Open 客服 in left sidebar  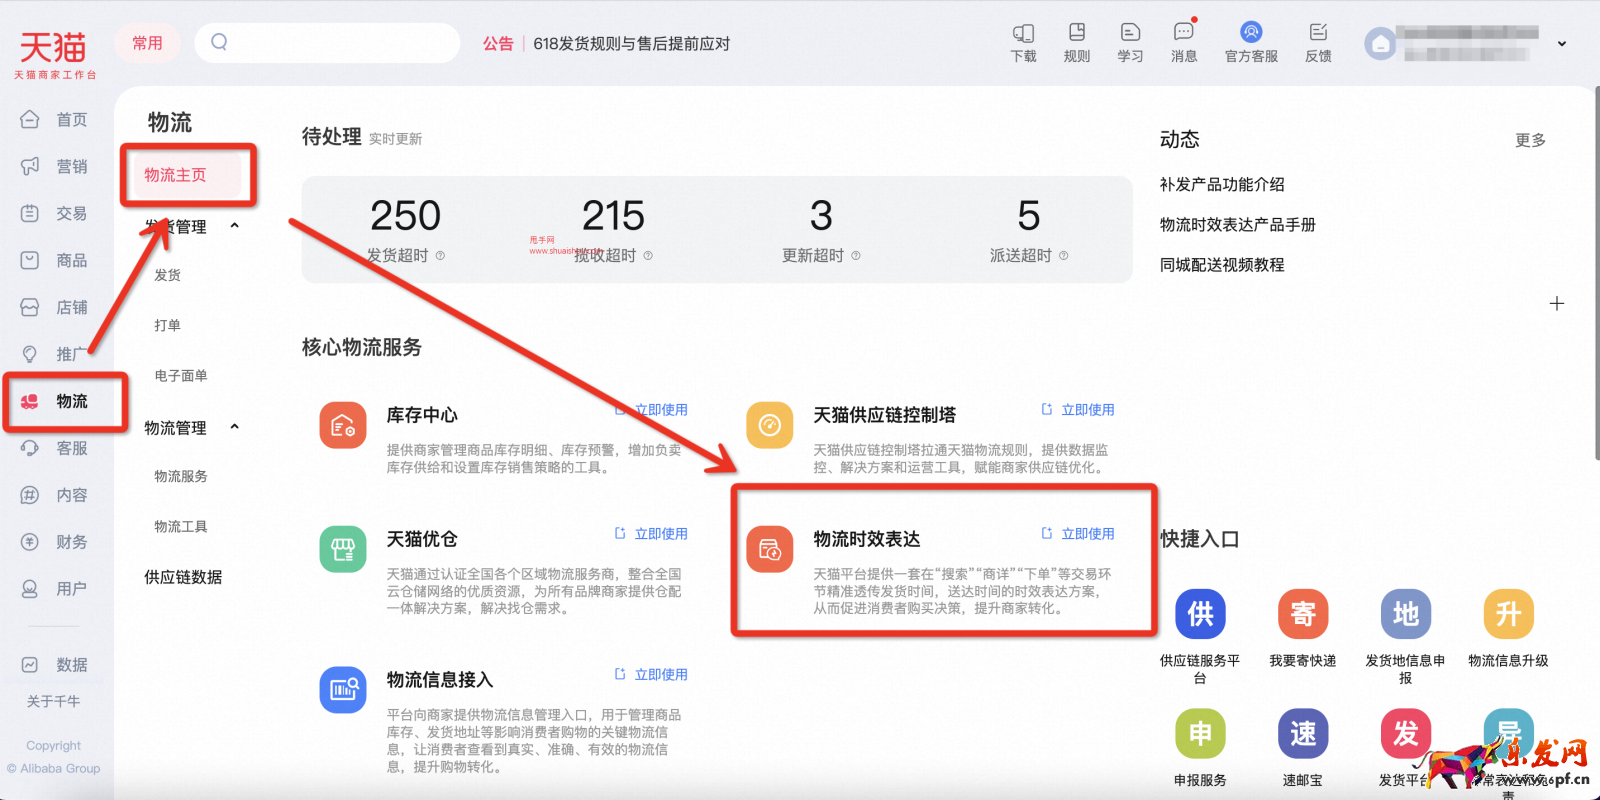55,449
